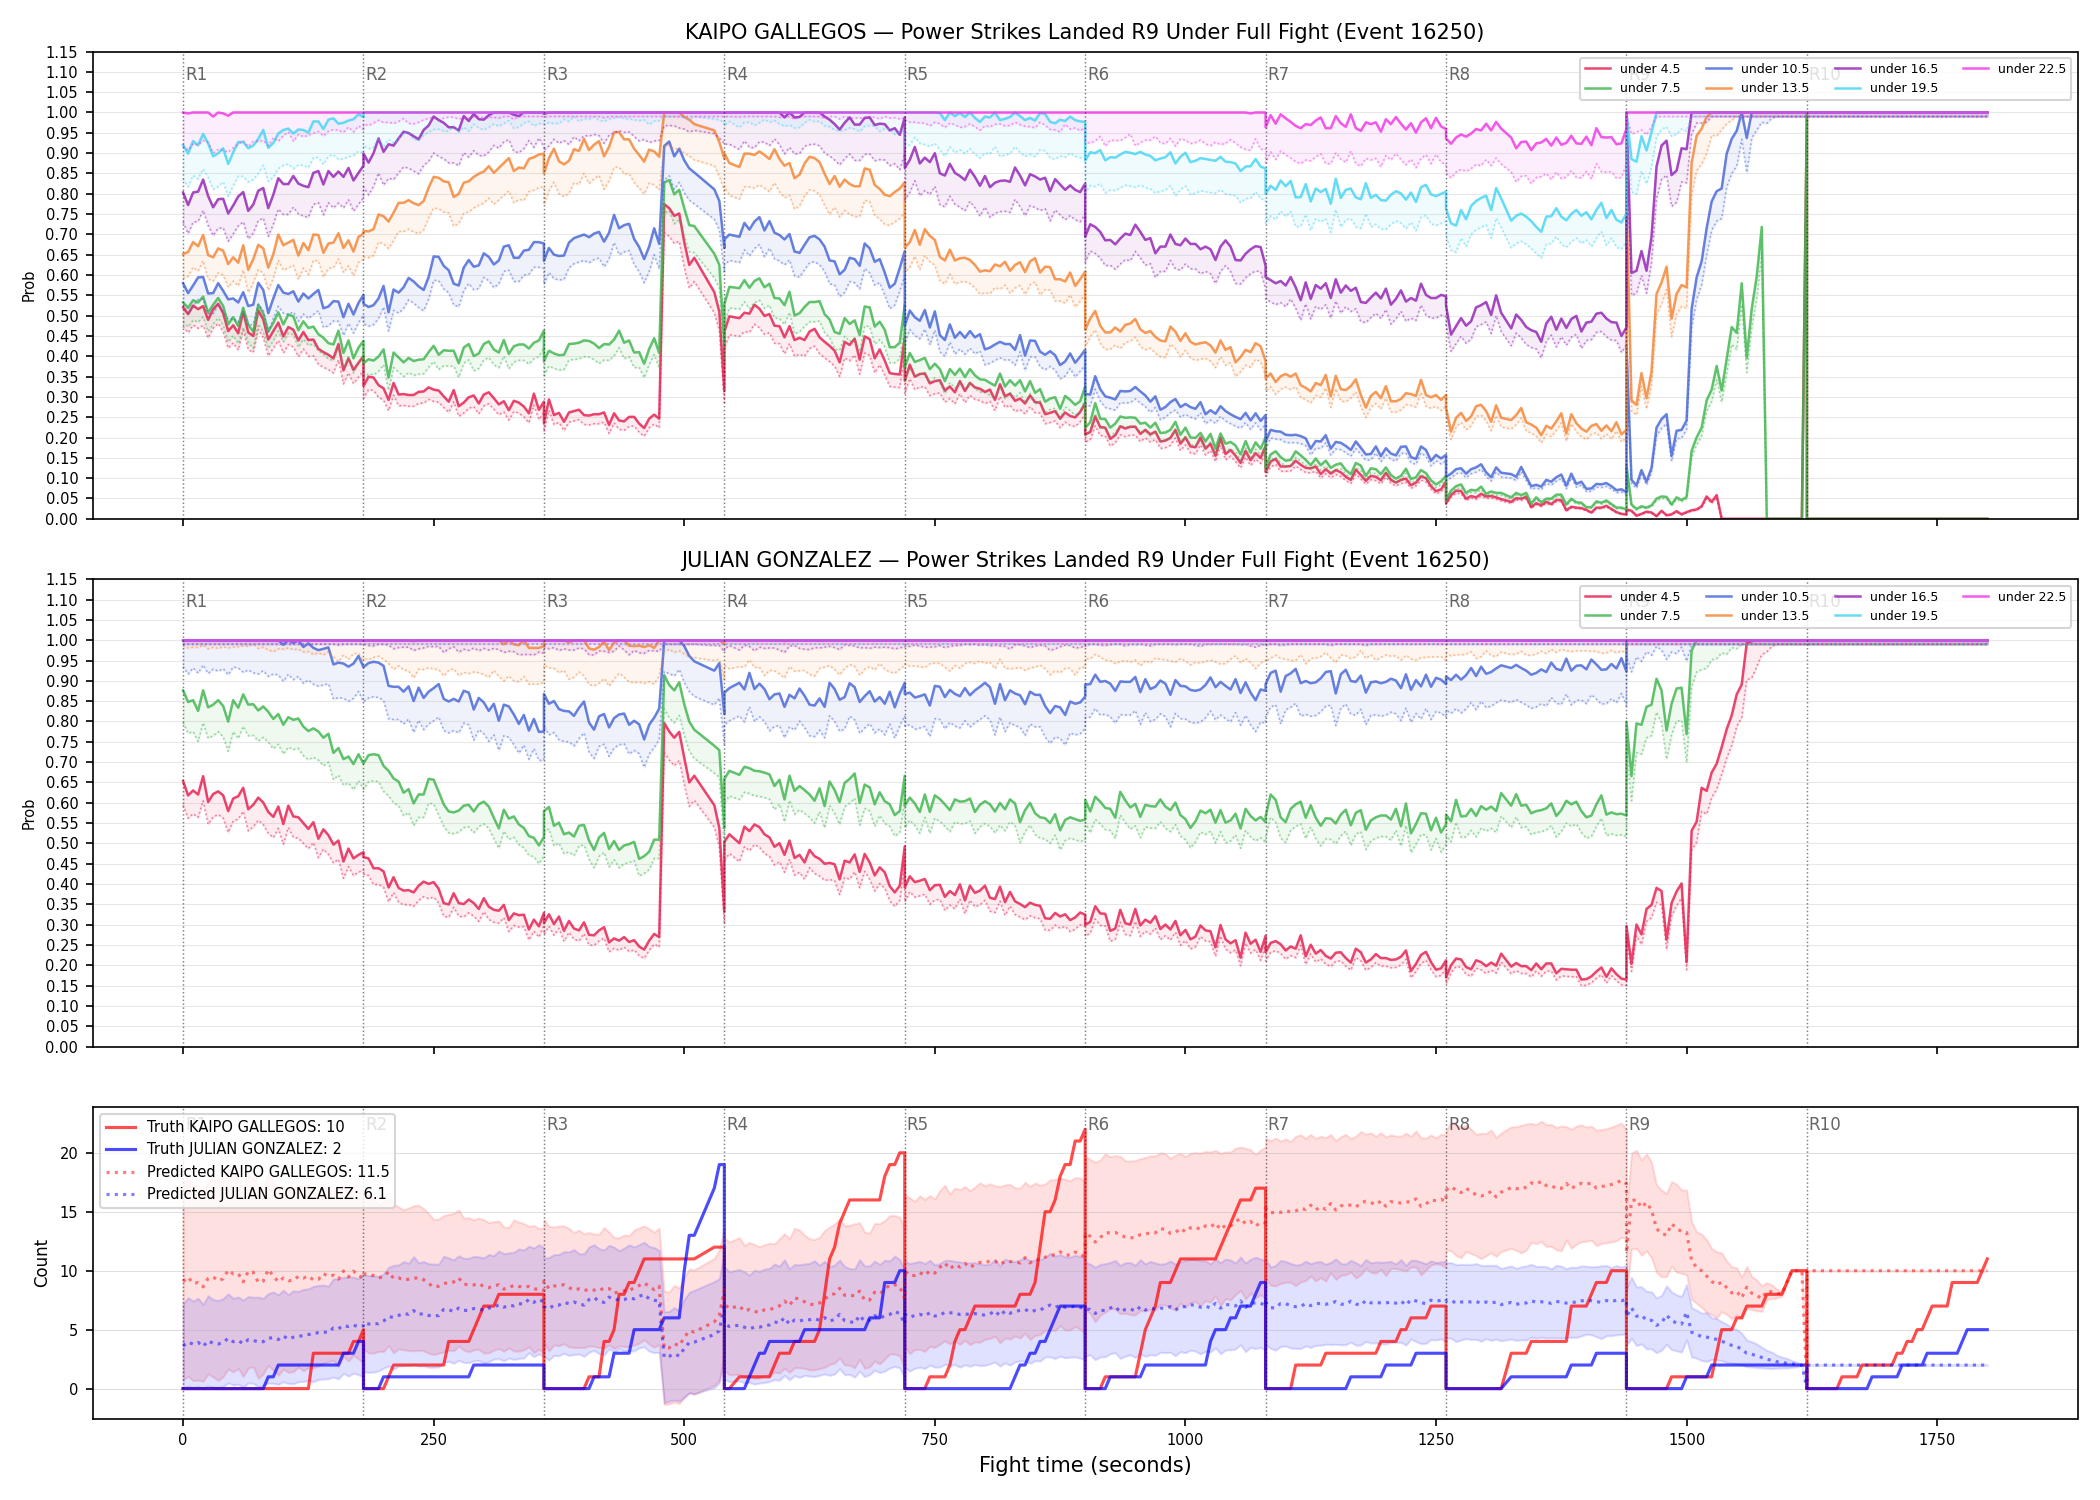Click 'under 19.5' legend entry in middle chart
Image resolution: width=2100 pixels, height=1500 pixels.
[x=1886, y=616]
